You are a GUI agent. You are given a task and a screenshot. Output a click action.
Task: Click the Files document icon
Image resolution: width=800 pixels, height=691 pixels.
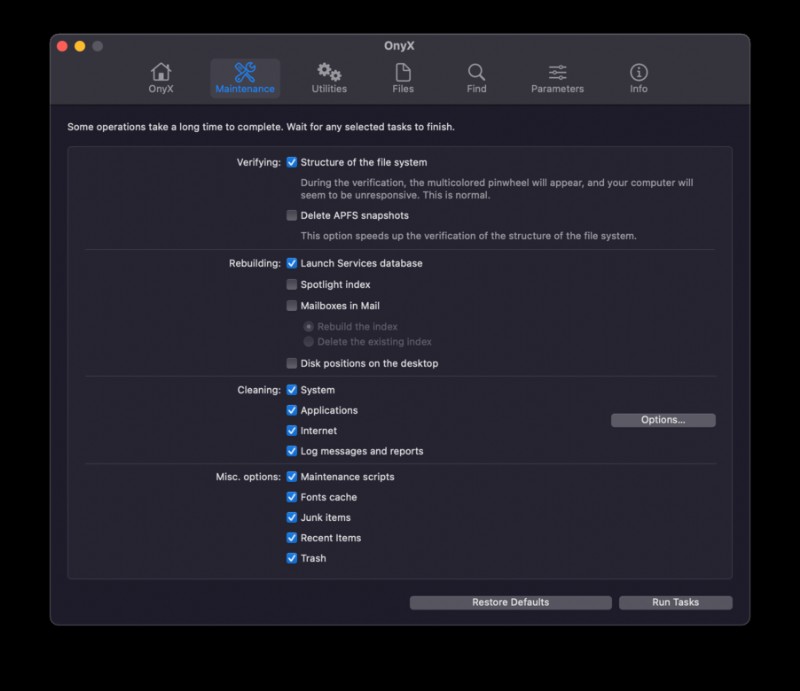(402, 78)
